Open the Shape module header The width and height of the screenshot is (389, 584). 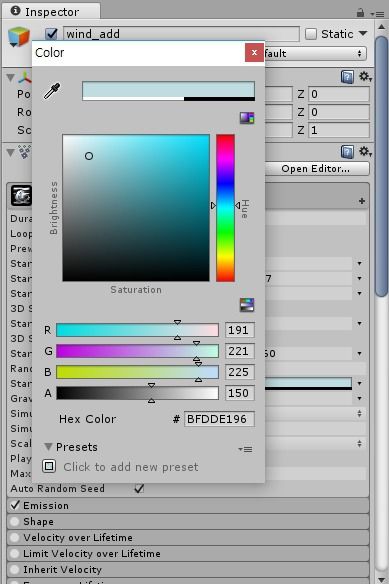tap(188, 521)
